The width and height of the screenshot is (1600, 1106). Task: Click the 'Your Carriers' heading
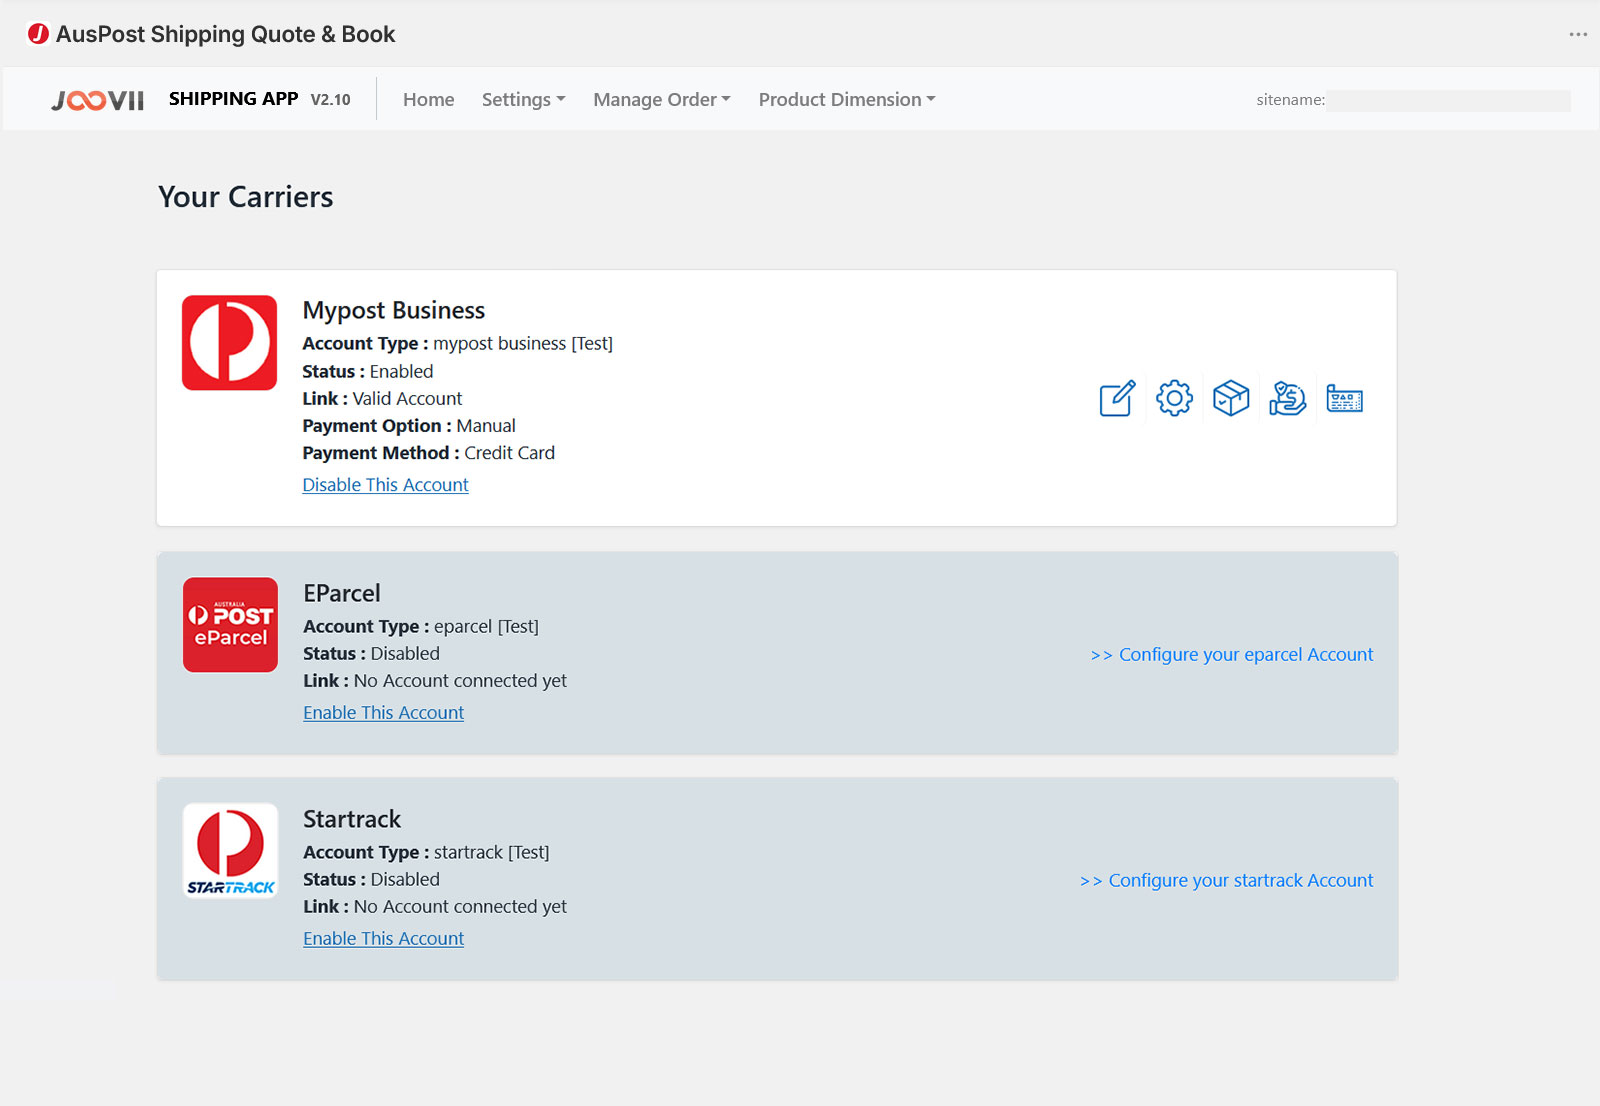click(x=246, y=197)
